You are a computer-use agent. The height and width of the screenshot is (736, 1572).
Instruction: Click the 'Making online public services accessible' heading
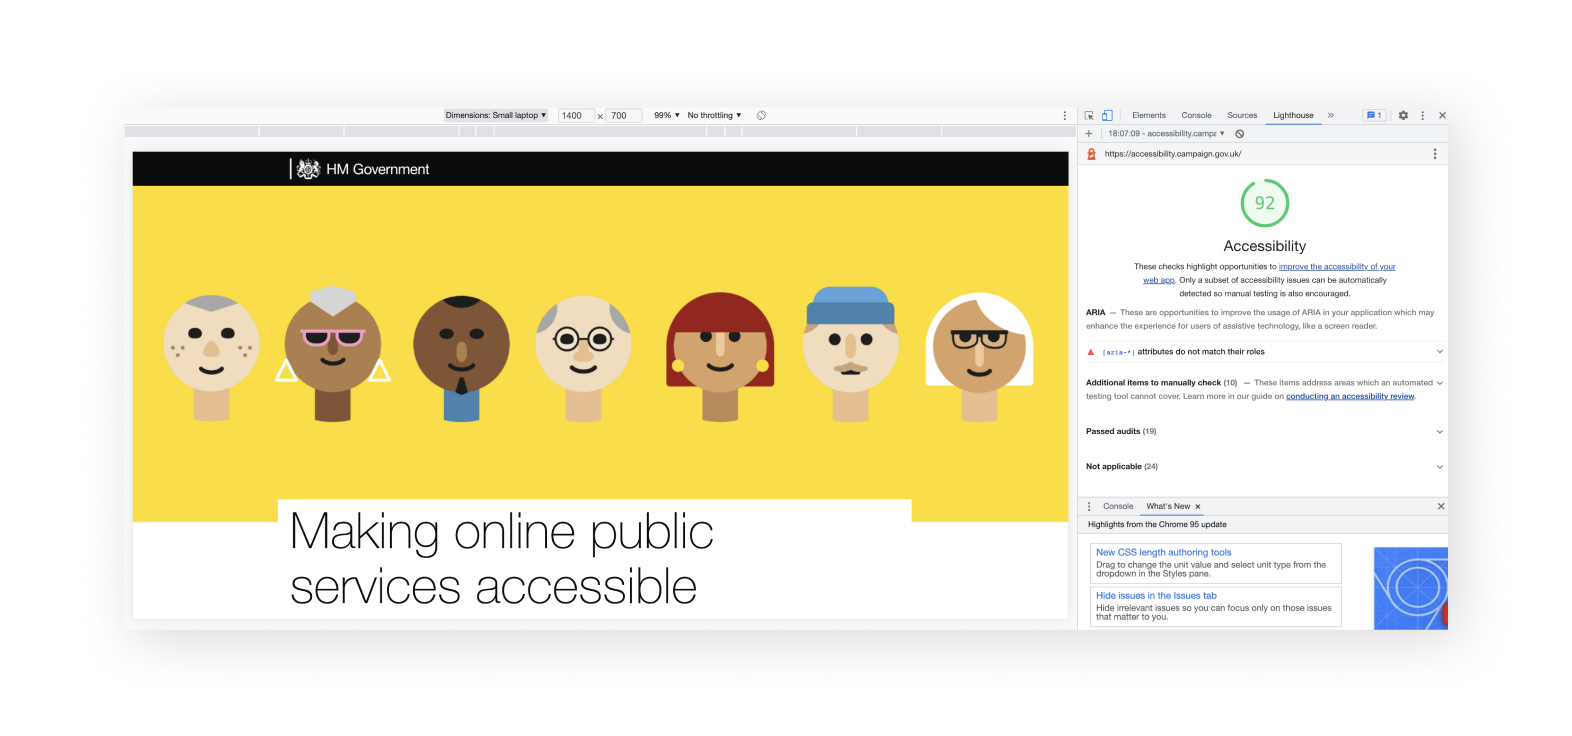[501, 559]
